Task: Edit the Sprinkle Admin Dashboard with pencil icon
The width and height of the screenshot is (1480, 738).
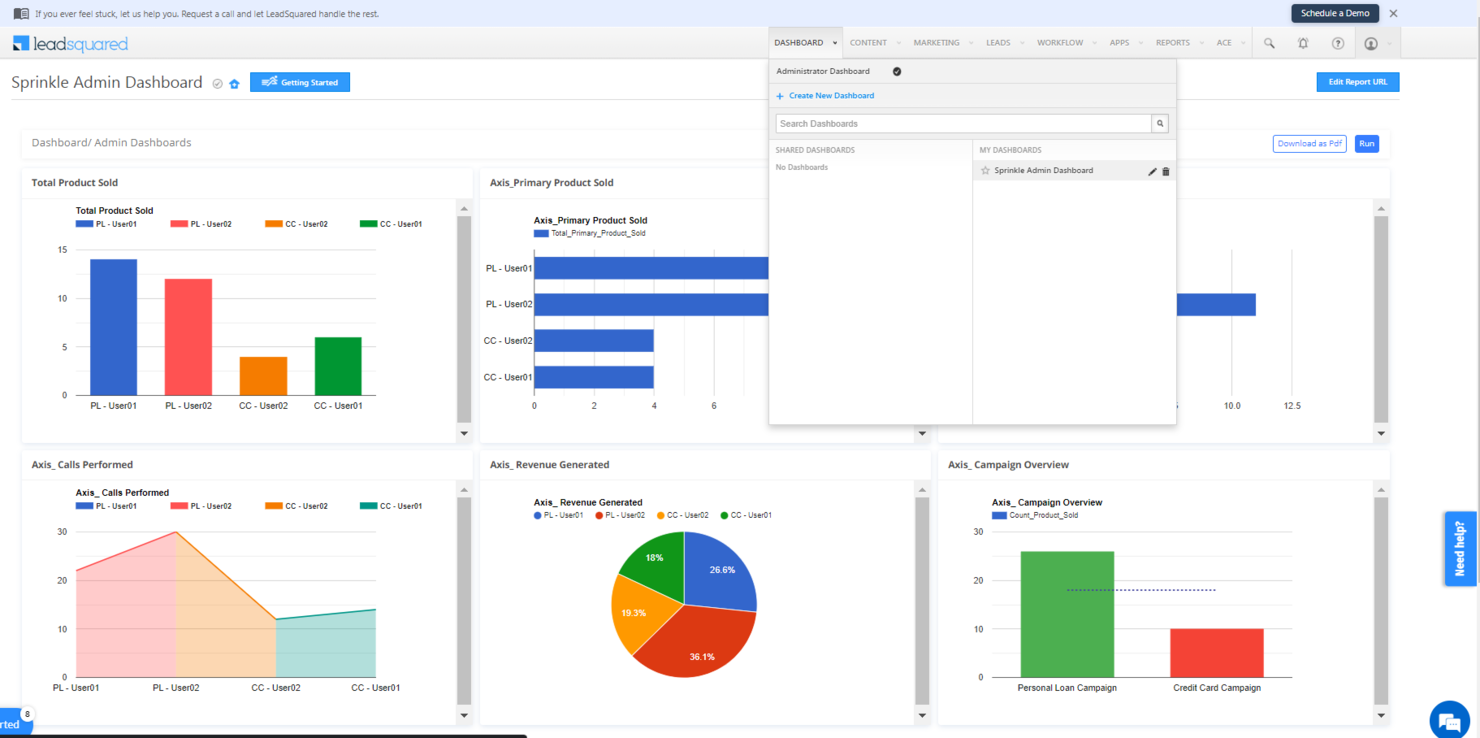Action: (x=1152, y=170)
